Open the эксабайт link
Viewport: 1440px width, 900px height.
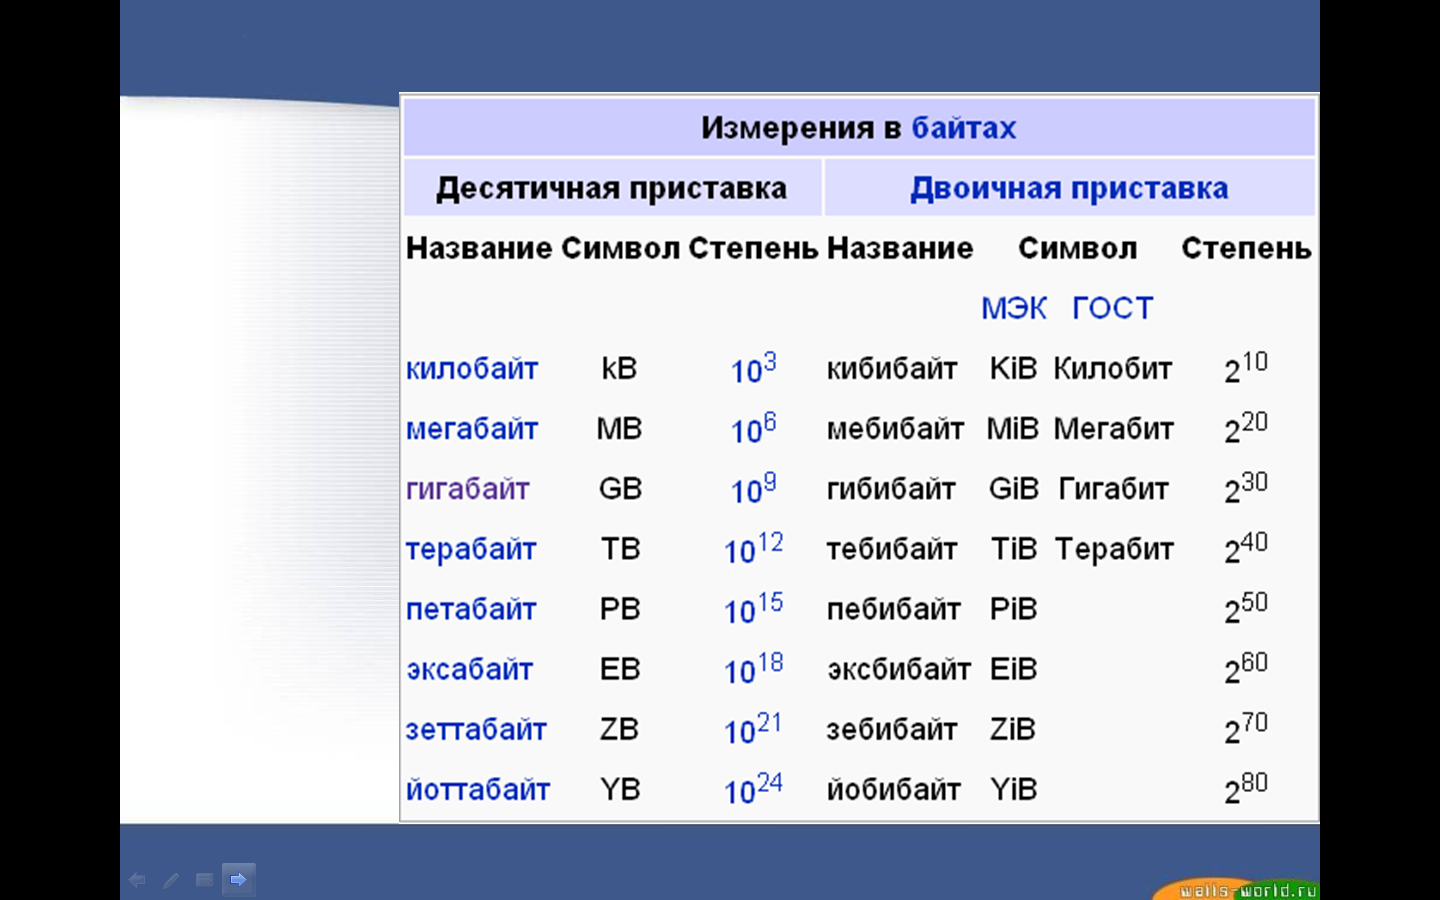(x=469, y=669)
